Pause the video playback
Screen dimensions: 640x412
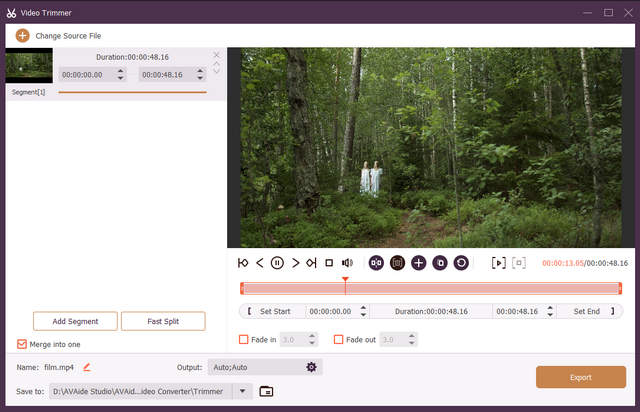[277, 263]
